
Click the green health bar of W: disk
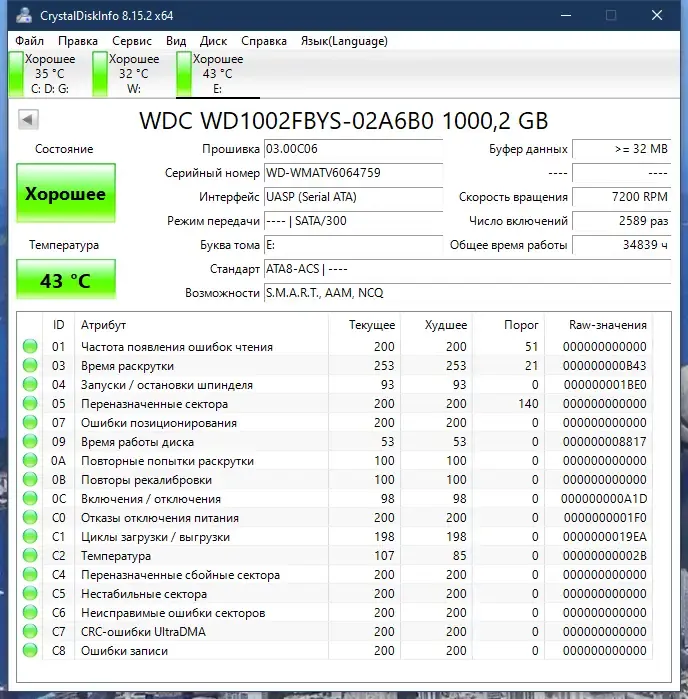tap(100, 74)
